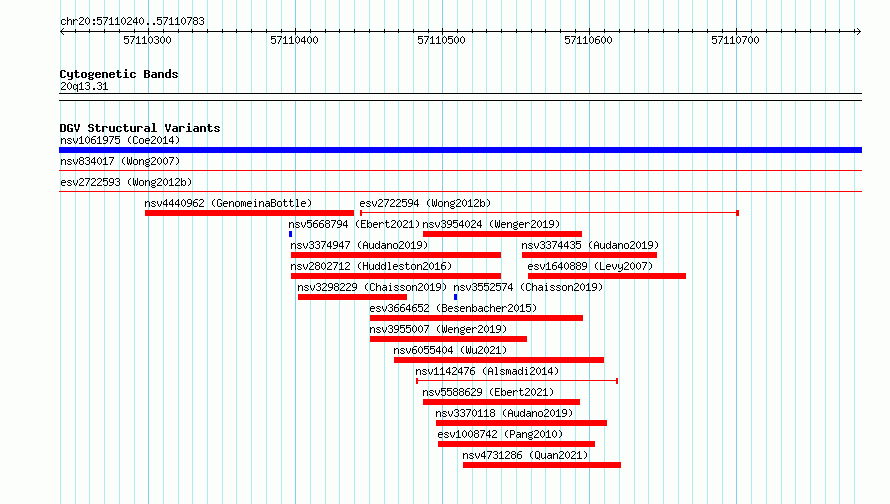This screenshot has width=890, height=504.
Task: Open the nsv1142476 (Alsmadi2014) label
Action: 487,371
